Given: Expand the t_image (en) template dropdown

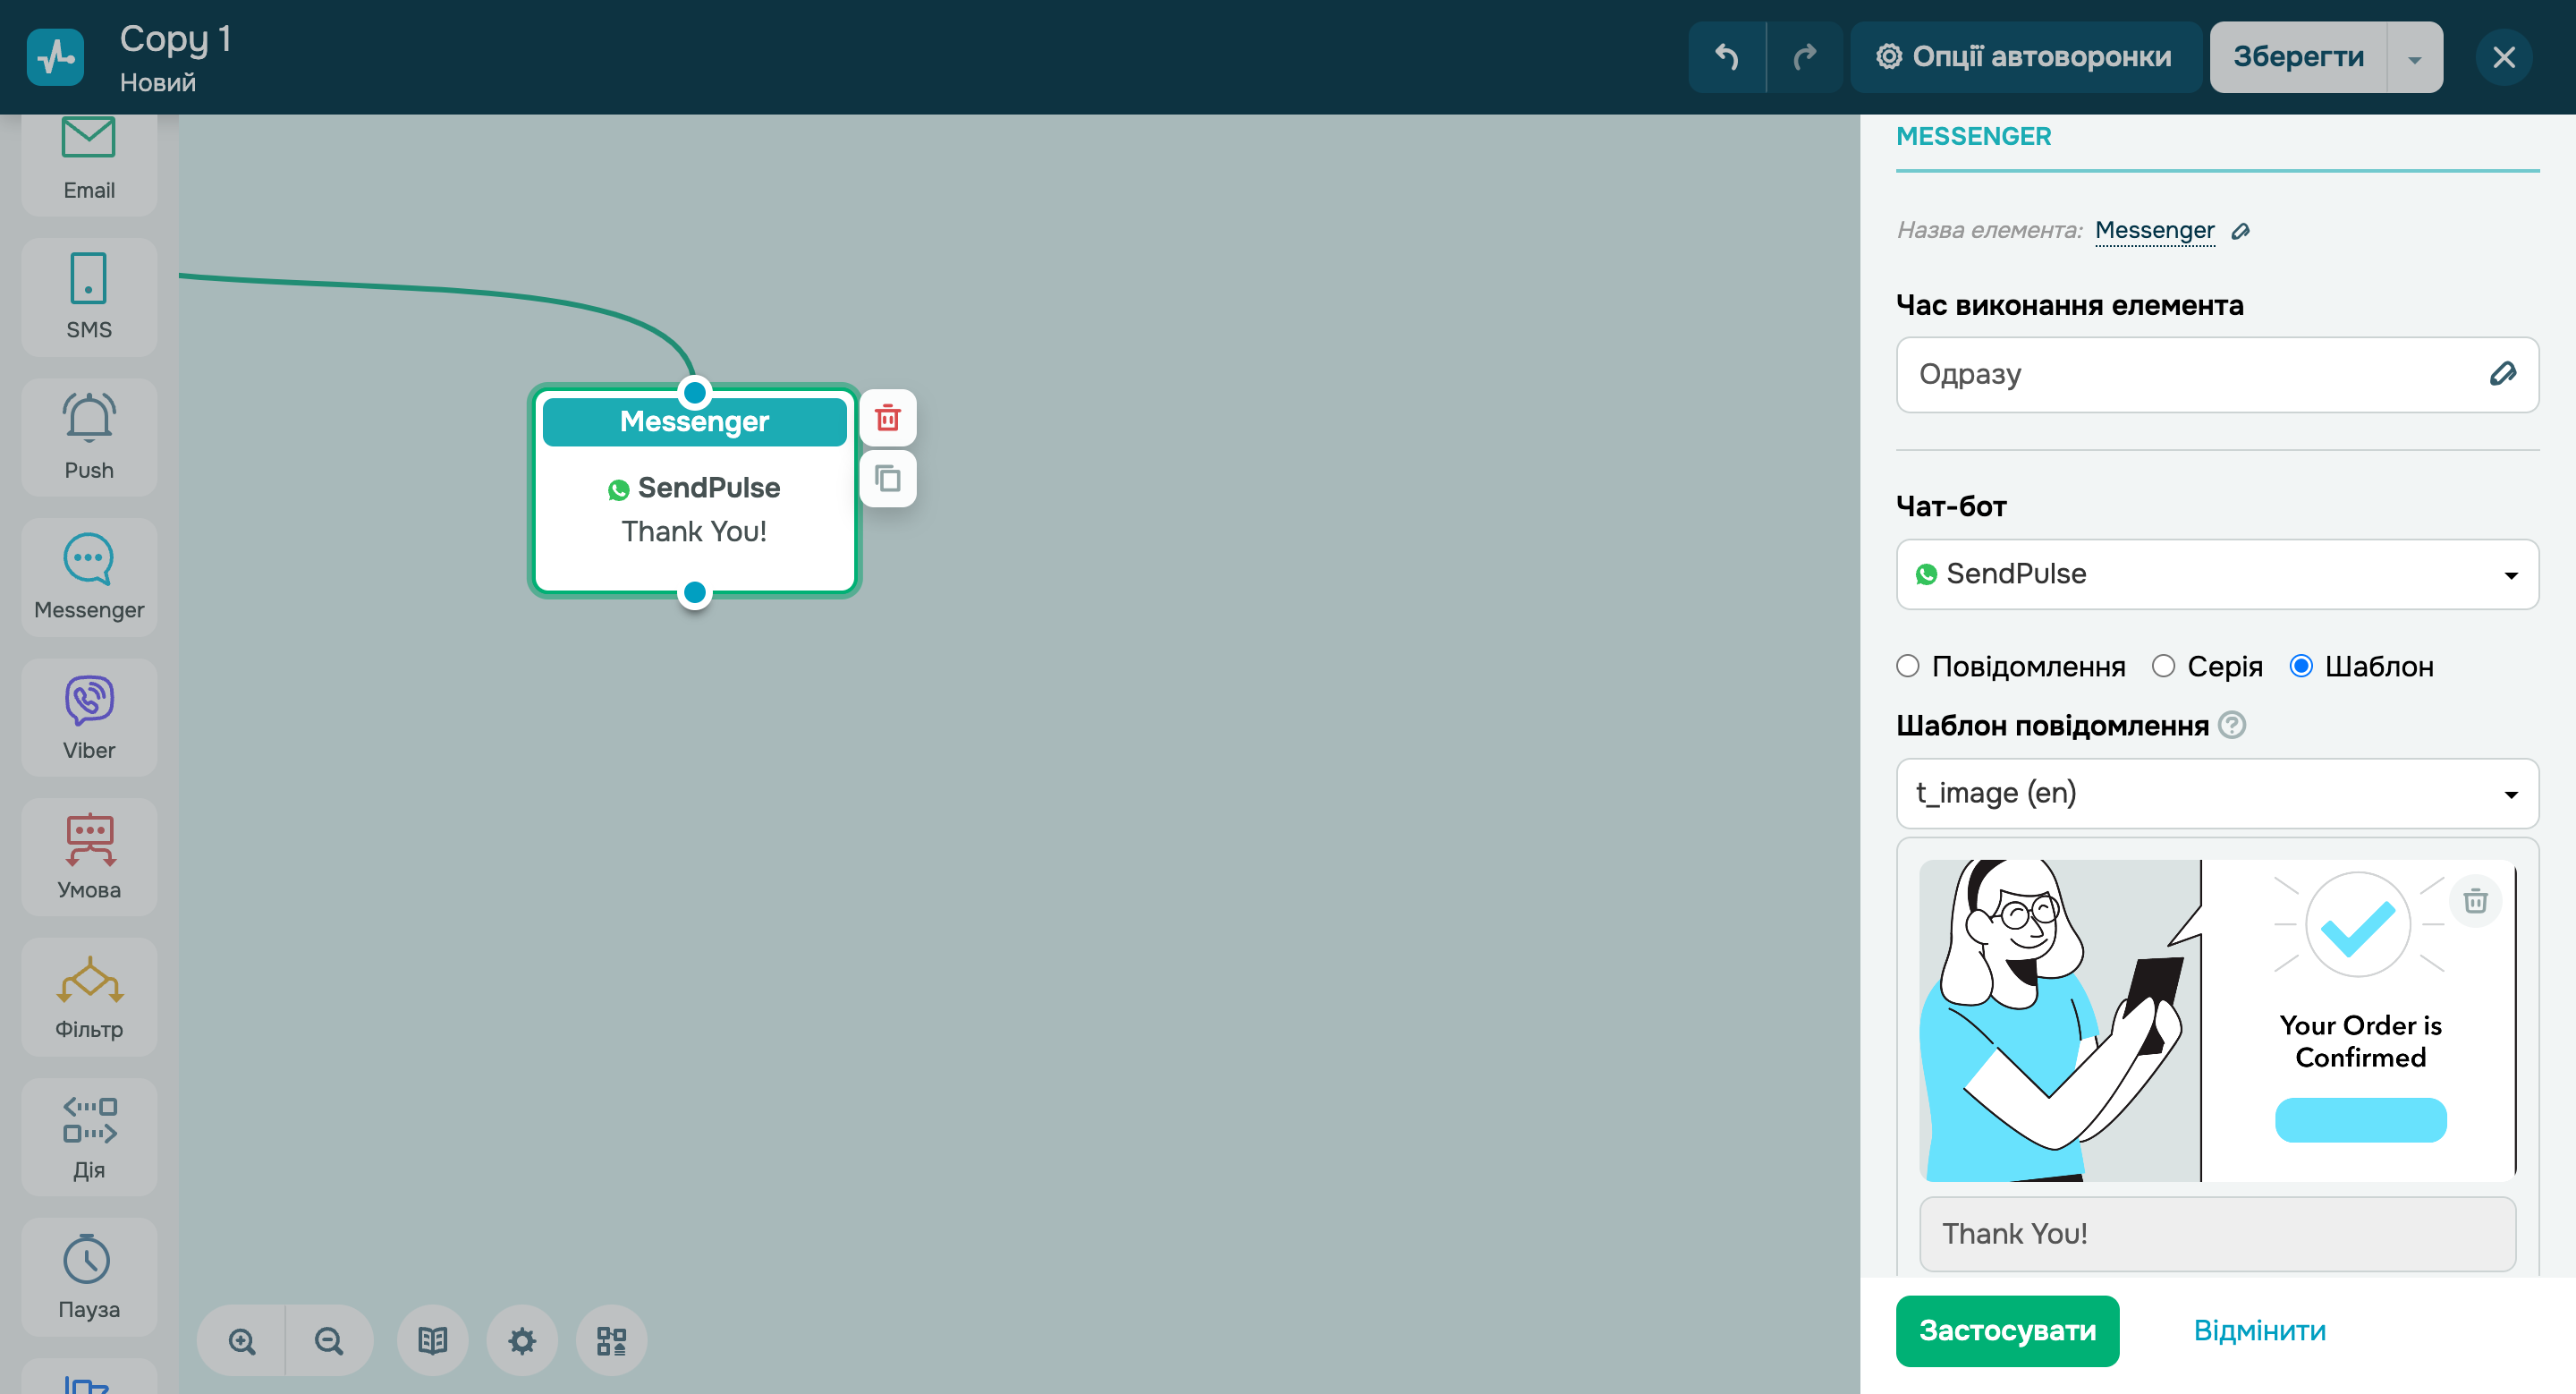Looking at the screenshot, I should (2216, 793).
